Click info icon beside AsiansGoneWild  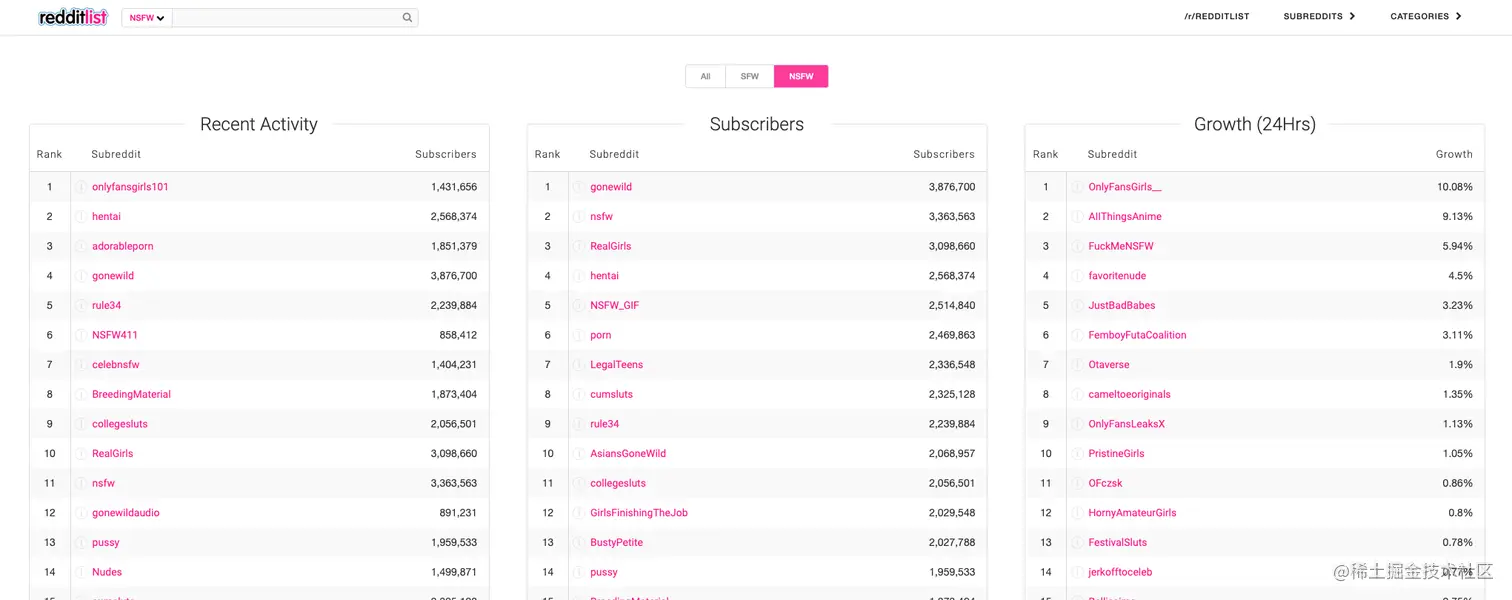coord(578,454)
